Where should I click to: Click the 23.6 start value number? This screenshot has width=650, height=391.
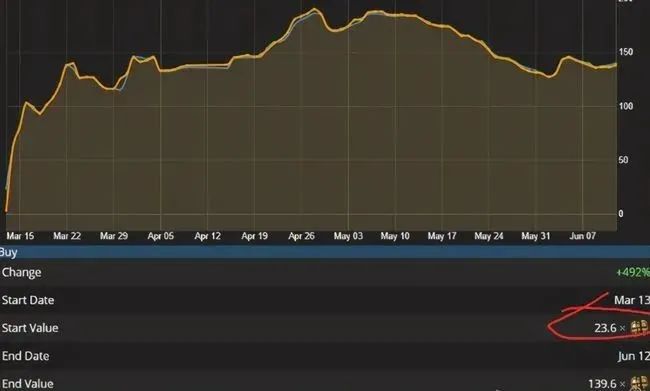pos(605,328)
